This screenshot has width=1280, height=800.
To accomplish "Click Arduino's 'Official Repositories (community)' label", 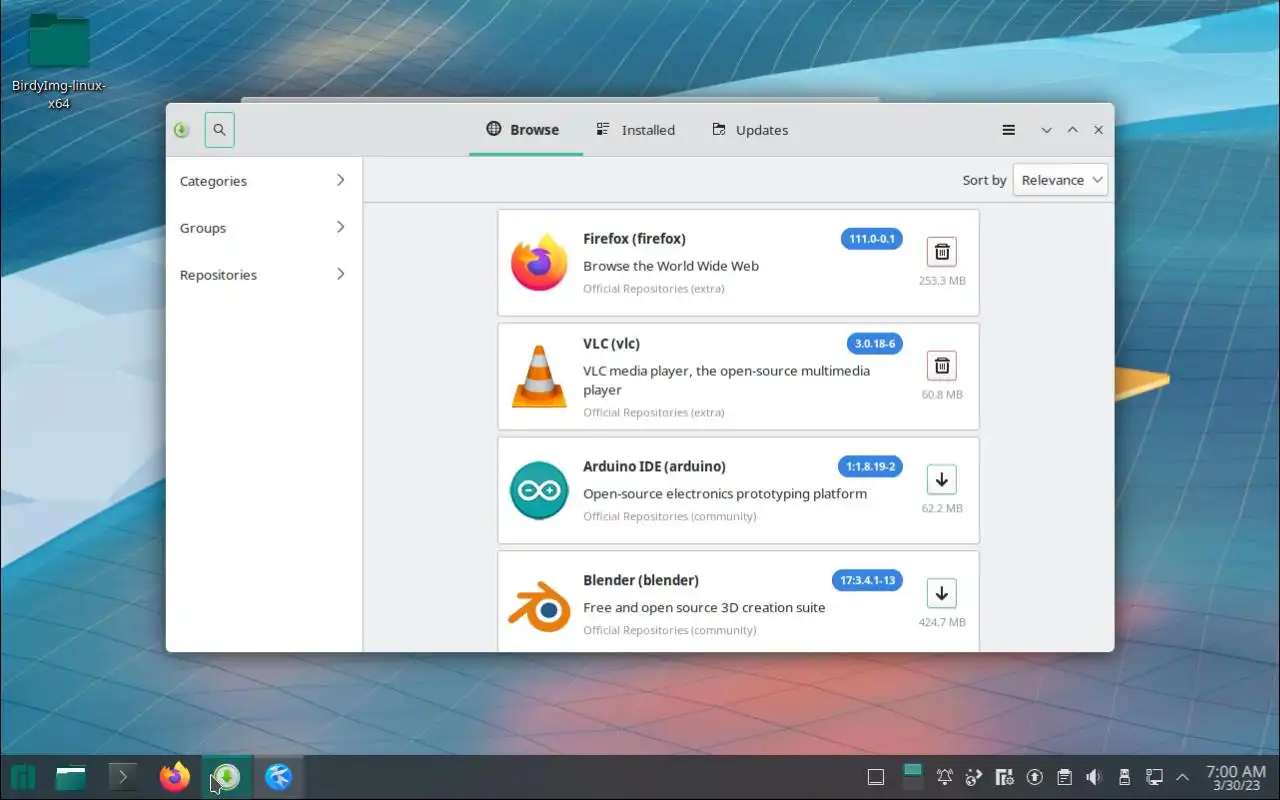I will 670,517.
